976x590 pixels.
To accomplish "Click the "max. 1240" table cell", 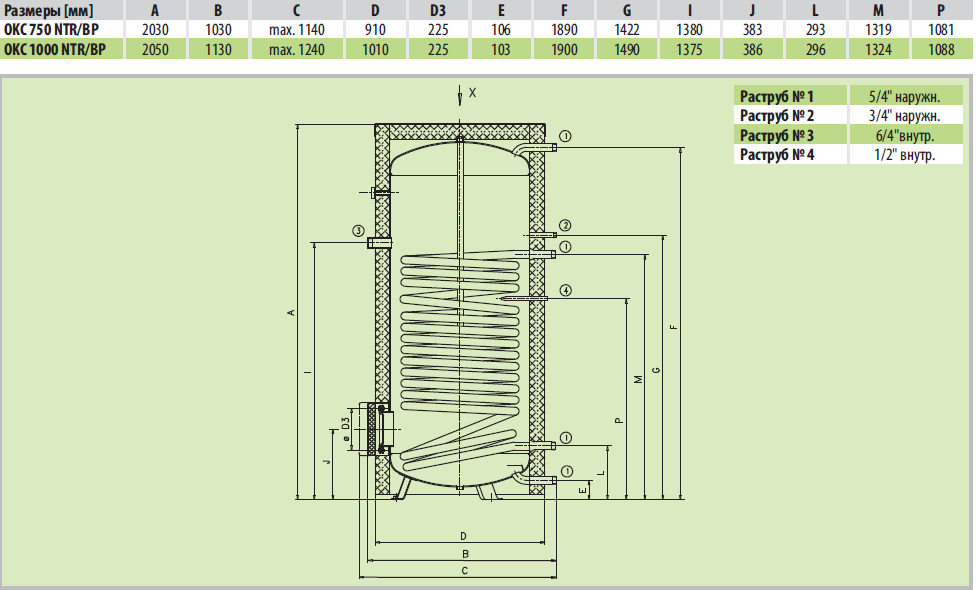I will tap(297, 49).
